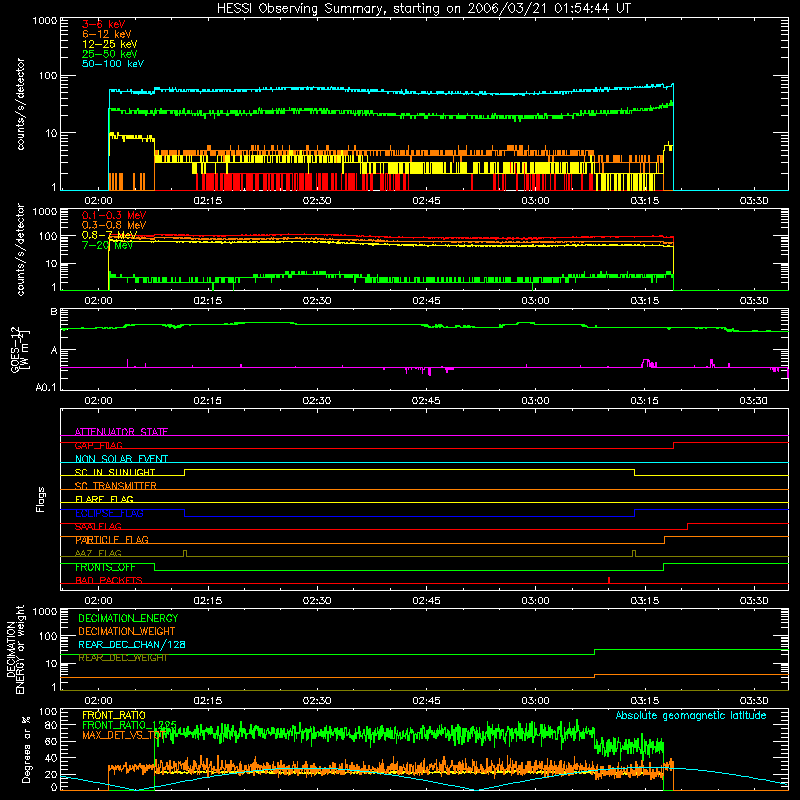Click the REAR_DEC_WEIGHT legend label
800x800 pixels.
[122, 658]
